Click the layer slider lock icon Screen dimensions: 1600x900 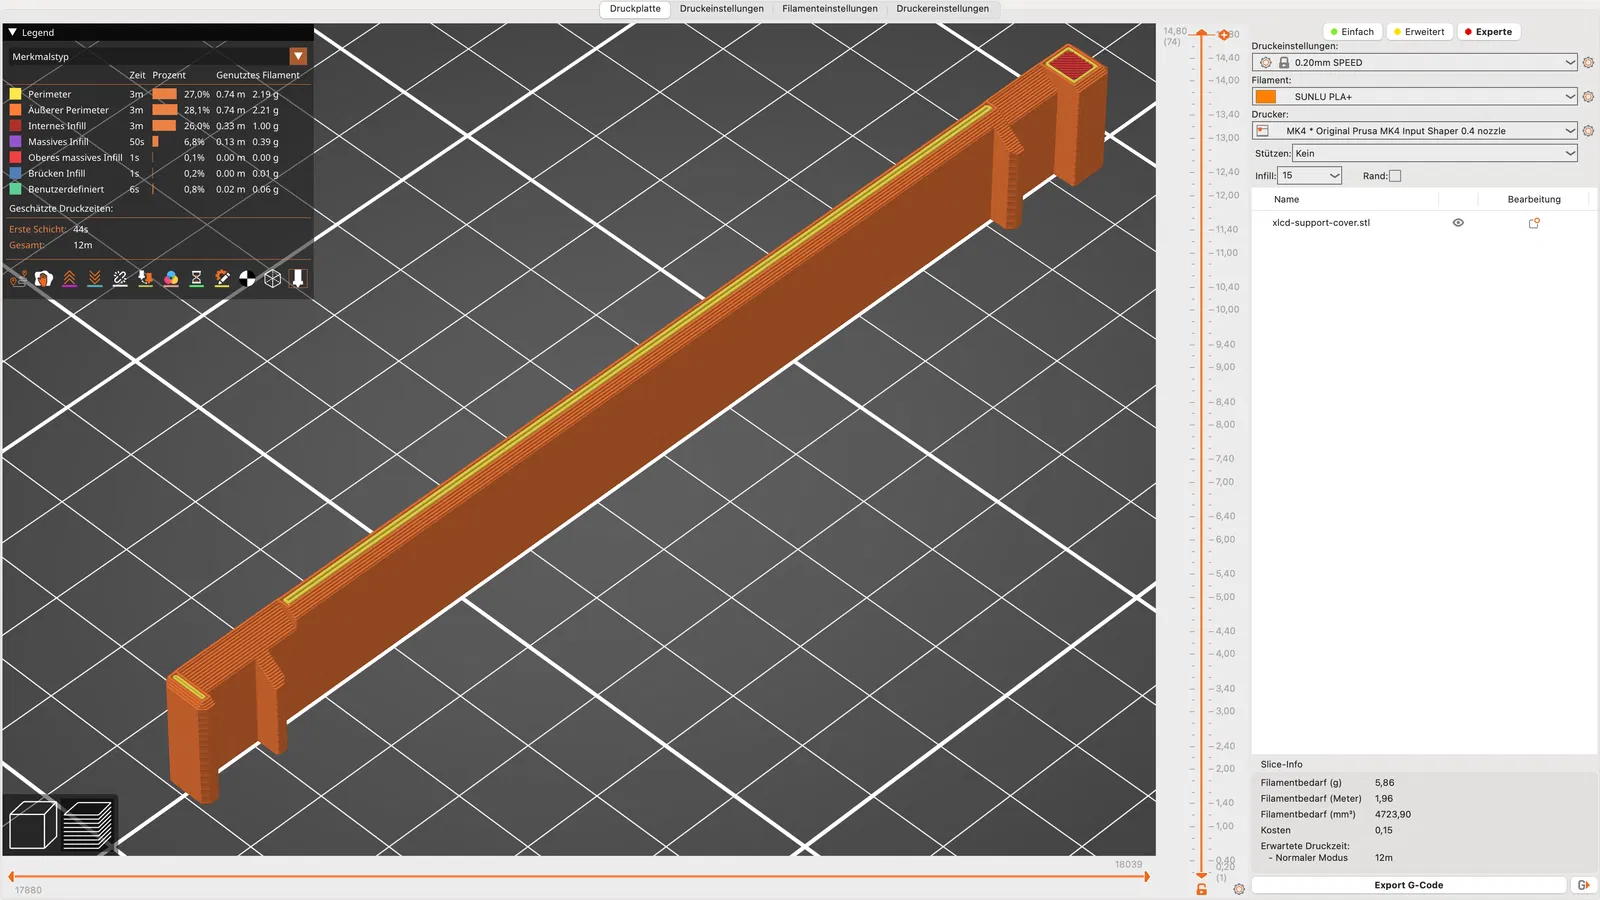pyautogui.click(x=1202, y=889)
